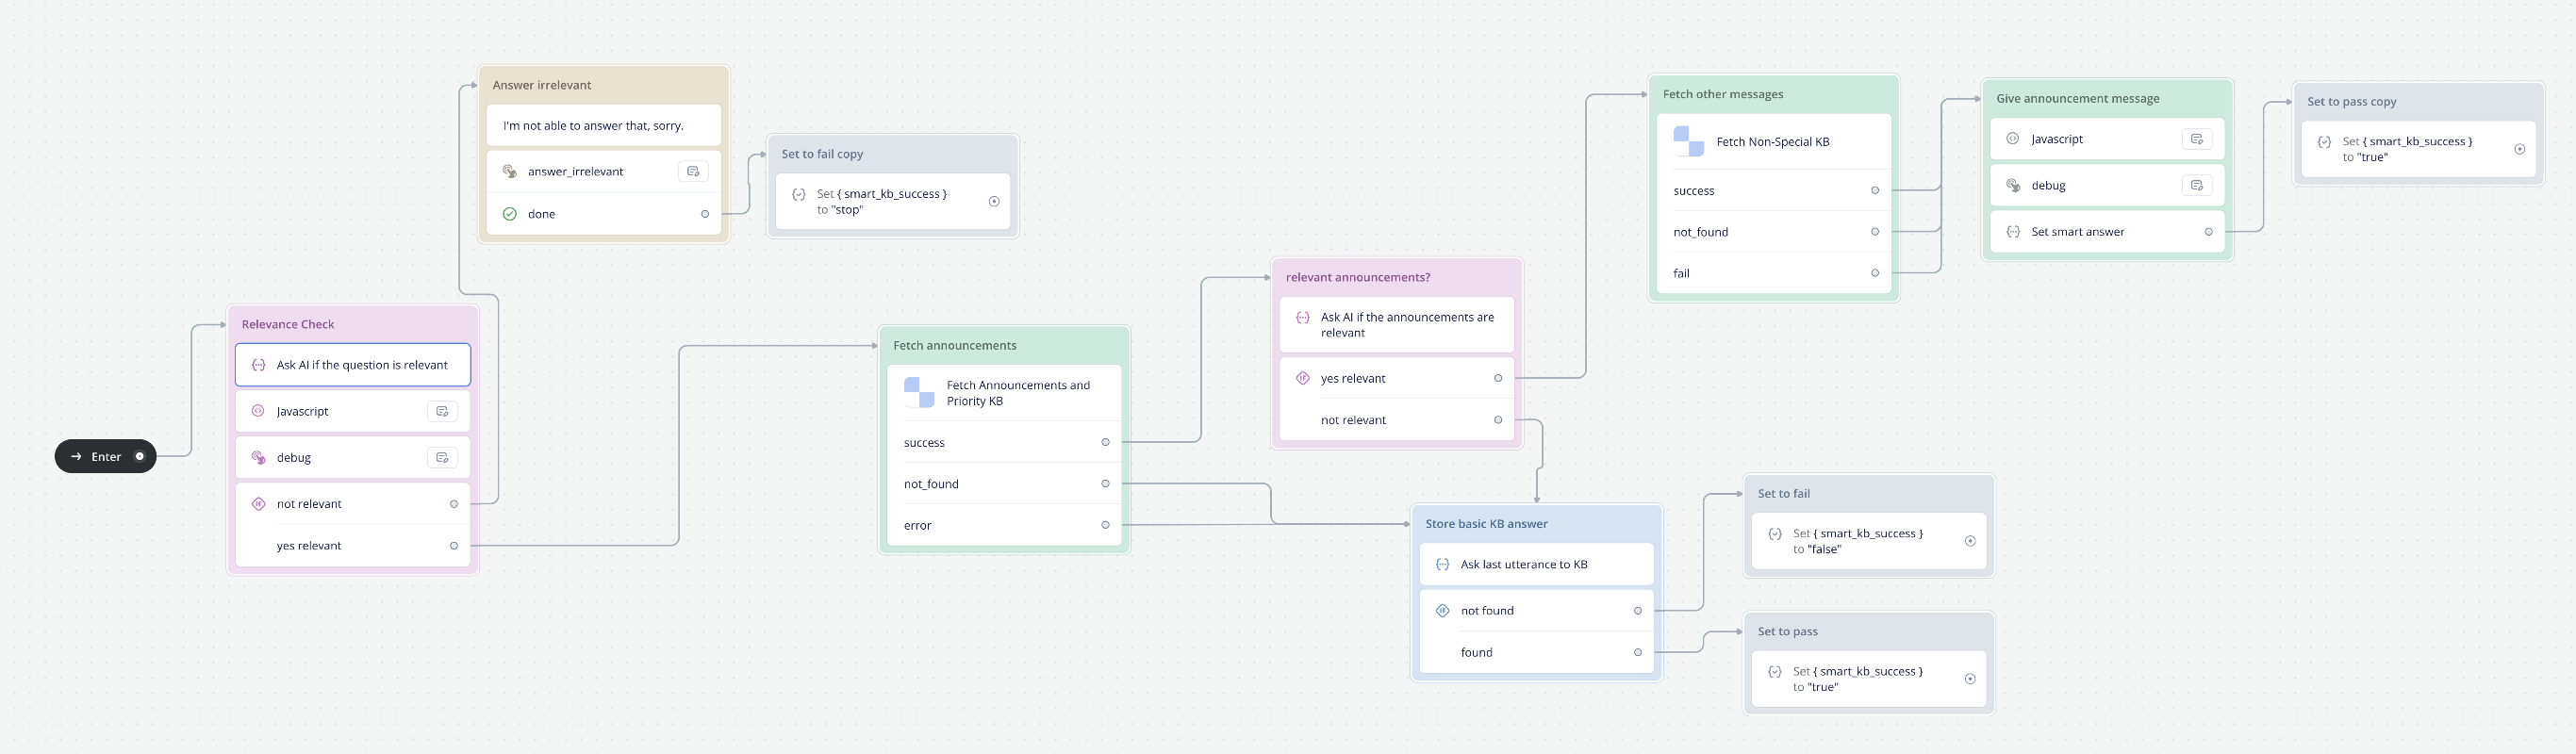
Task: Click the set-variable icon in 'Set to fail copy'
Action: (798, 194)
